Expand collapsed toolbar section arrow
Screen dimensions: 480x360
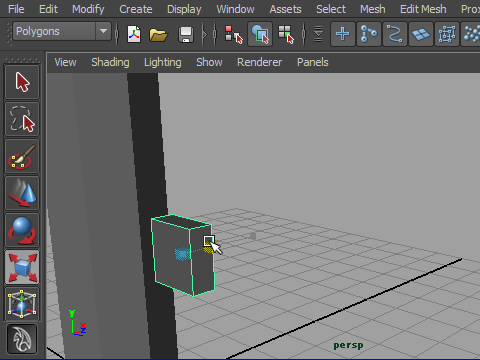click(205, 34)
